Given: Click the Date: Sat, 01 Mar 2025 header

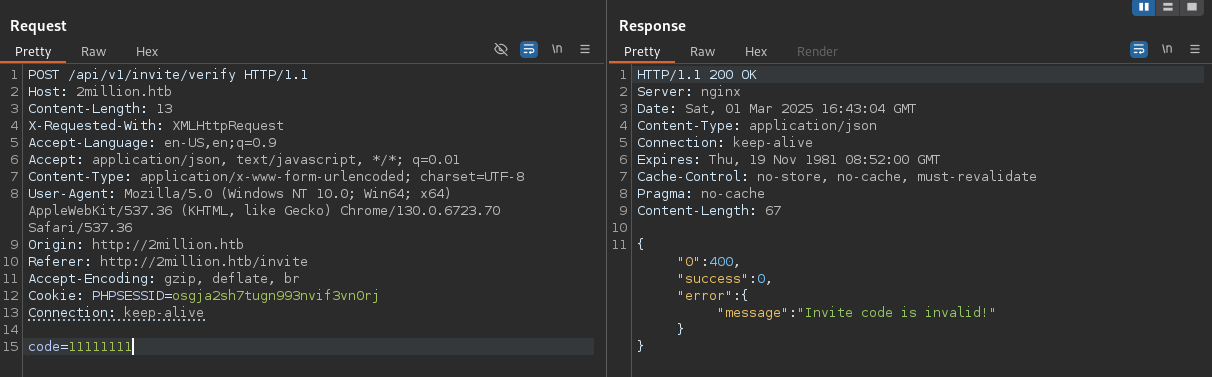Looking at the screenshot, I should [x=777, y=108].
